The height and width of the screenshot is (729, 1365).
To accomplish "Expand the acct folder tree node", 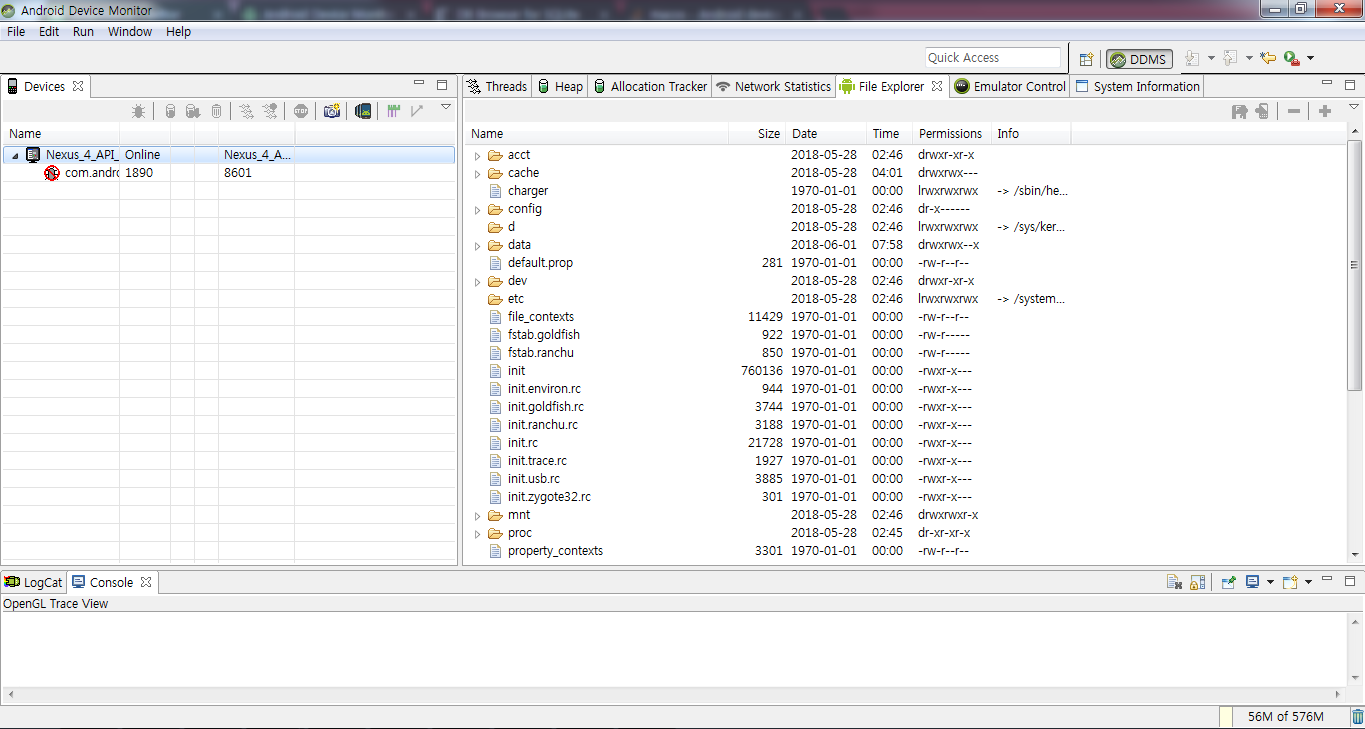I will 478,156.
